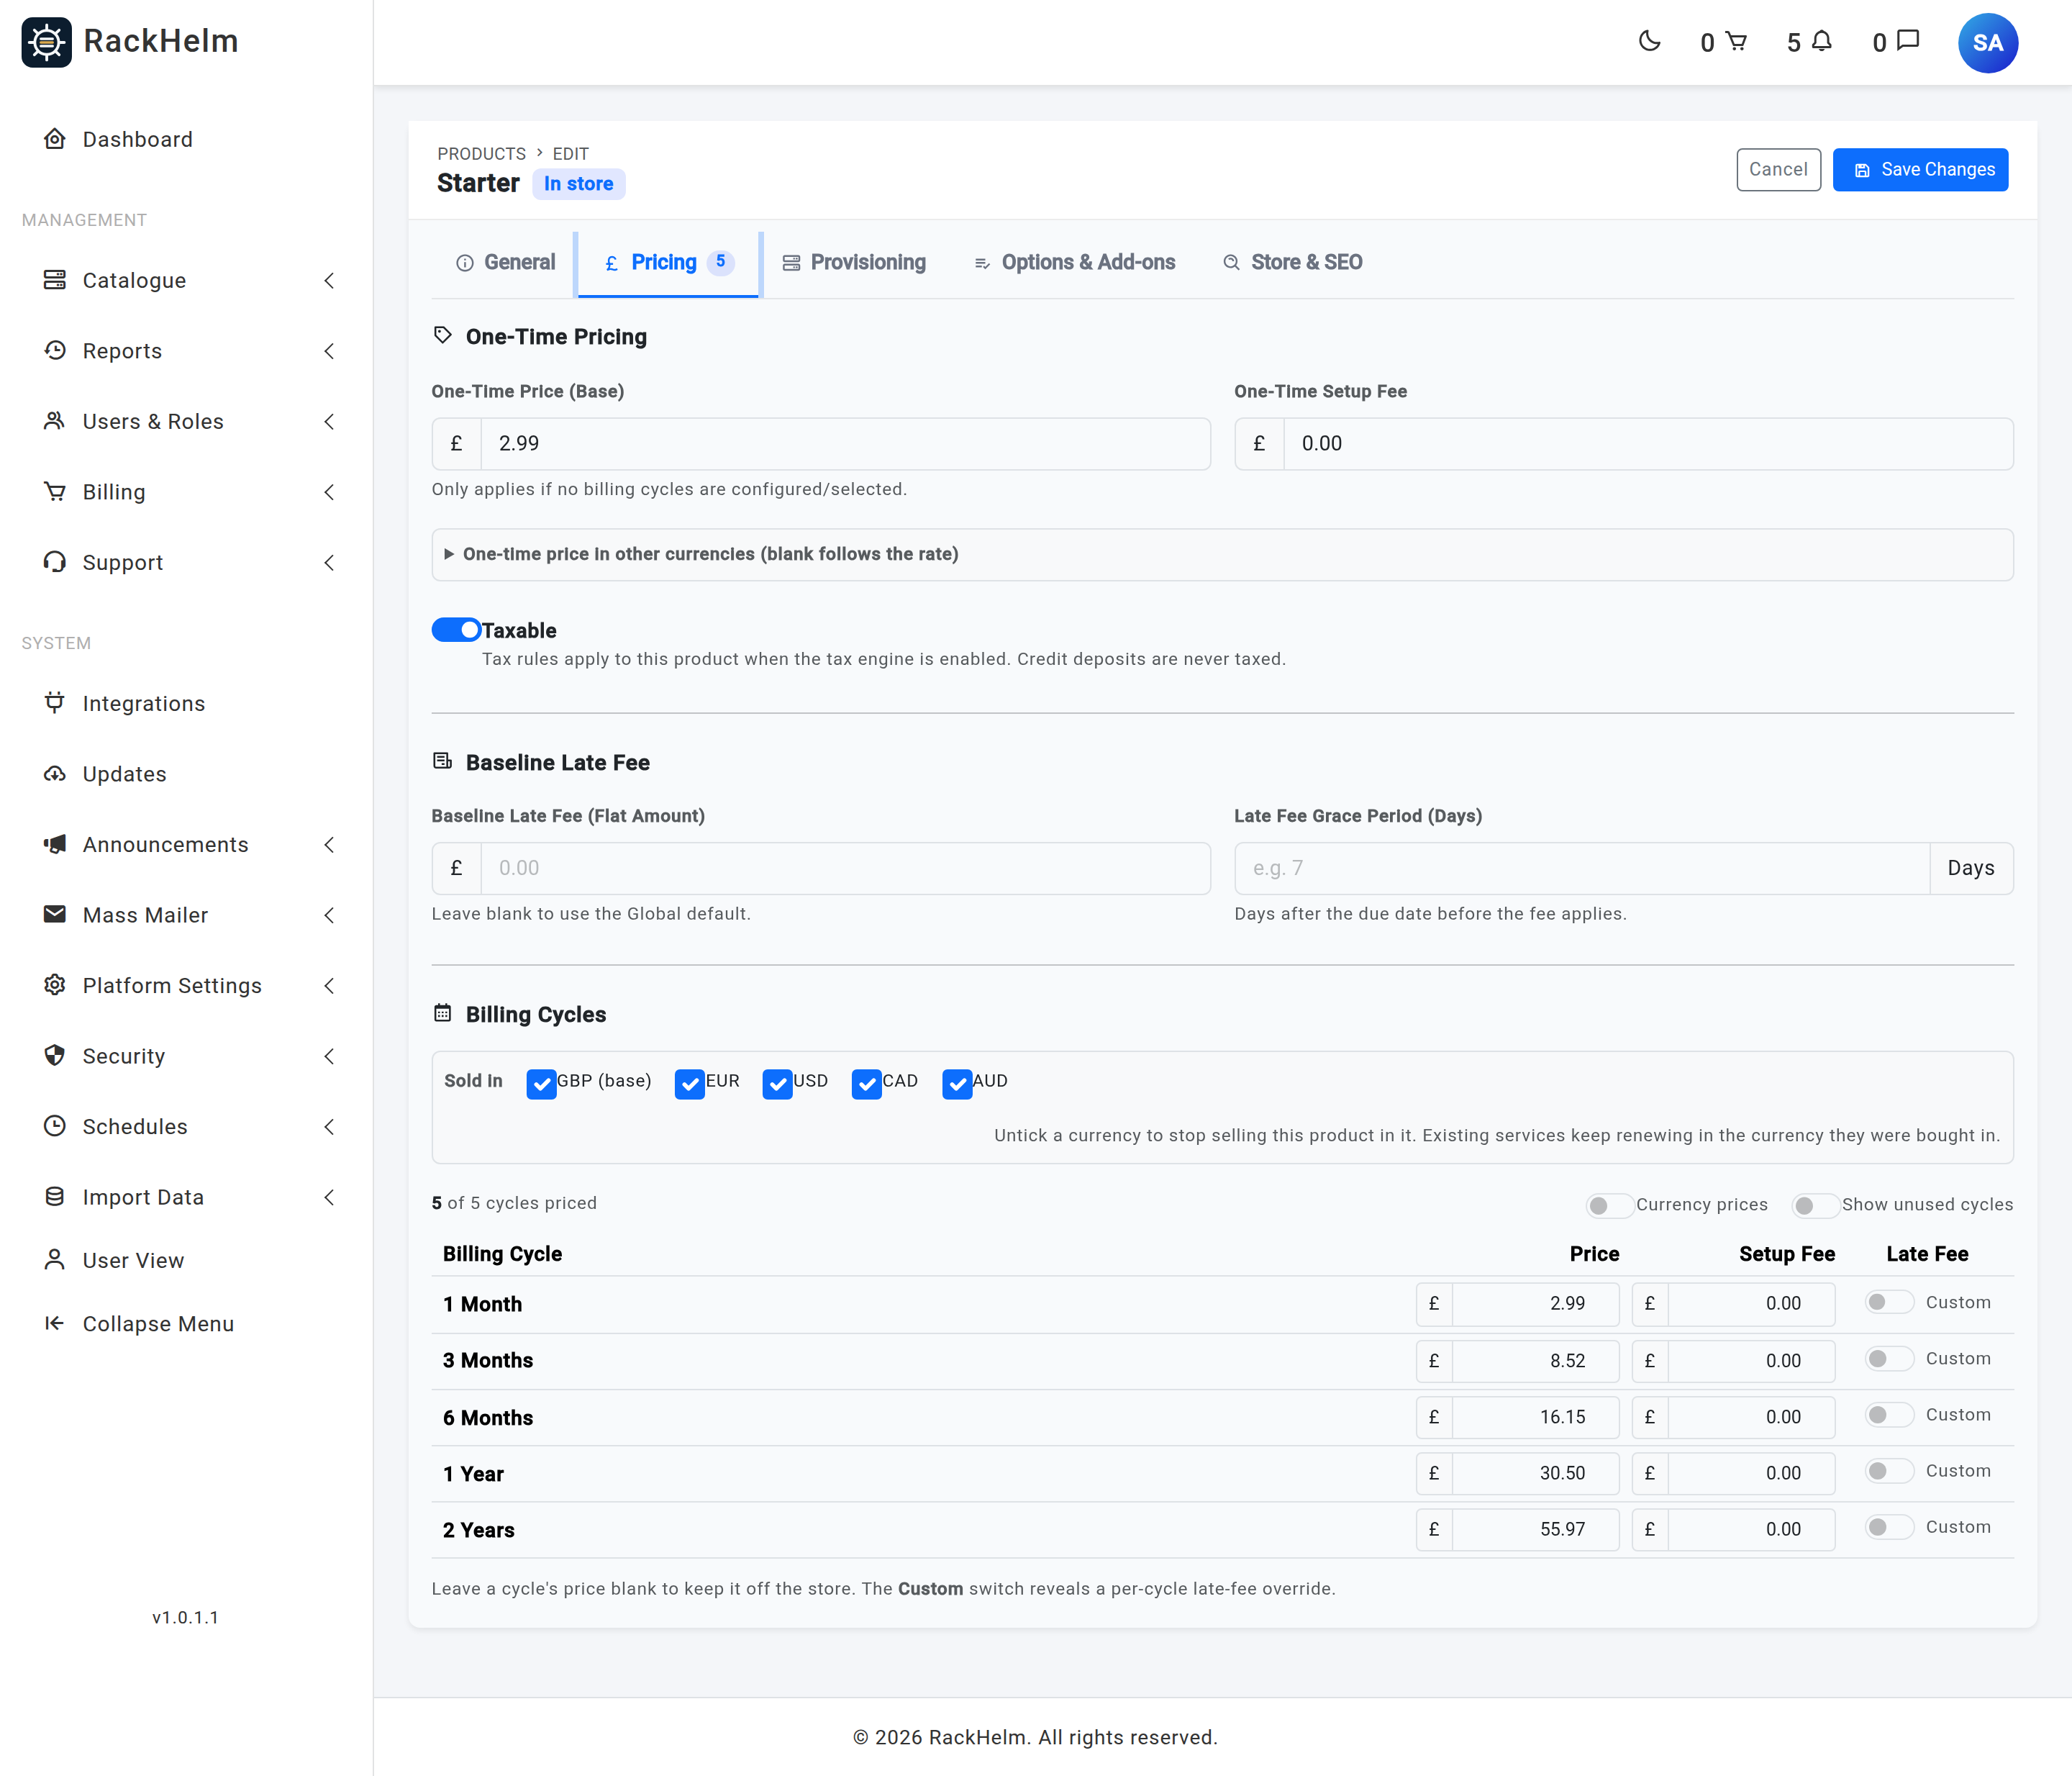Enable the Currency prices switch
This screenshot has width=2072, height=1776.
(x=1610, y=1205)
